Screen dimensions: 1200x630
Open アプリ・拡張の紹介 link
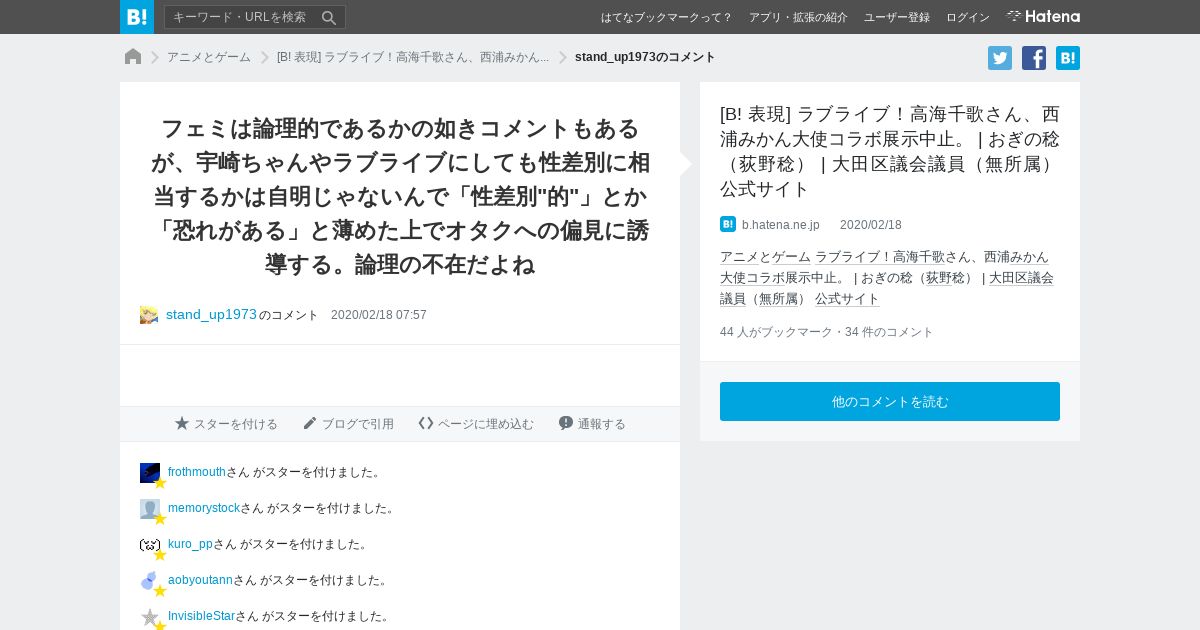click(798, 17)
